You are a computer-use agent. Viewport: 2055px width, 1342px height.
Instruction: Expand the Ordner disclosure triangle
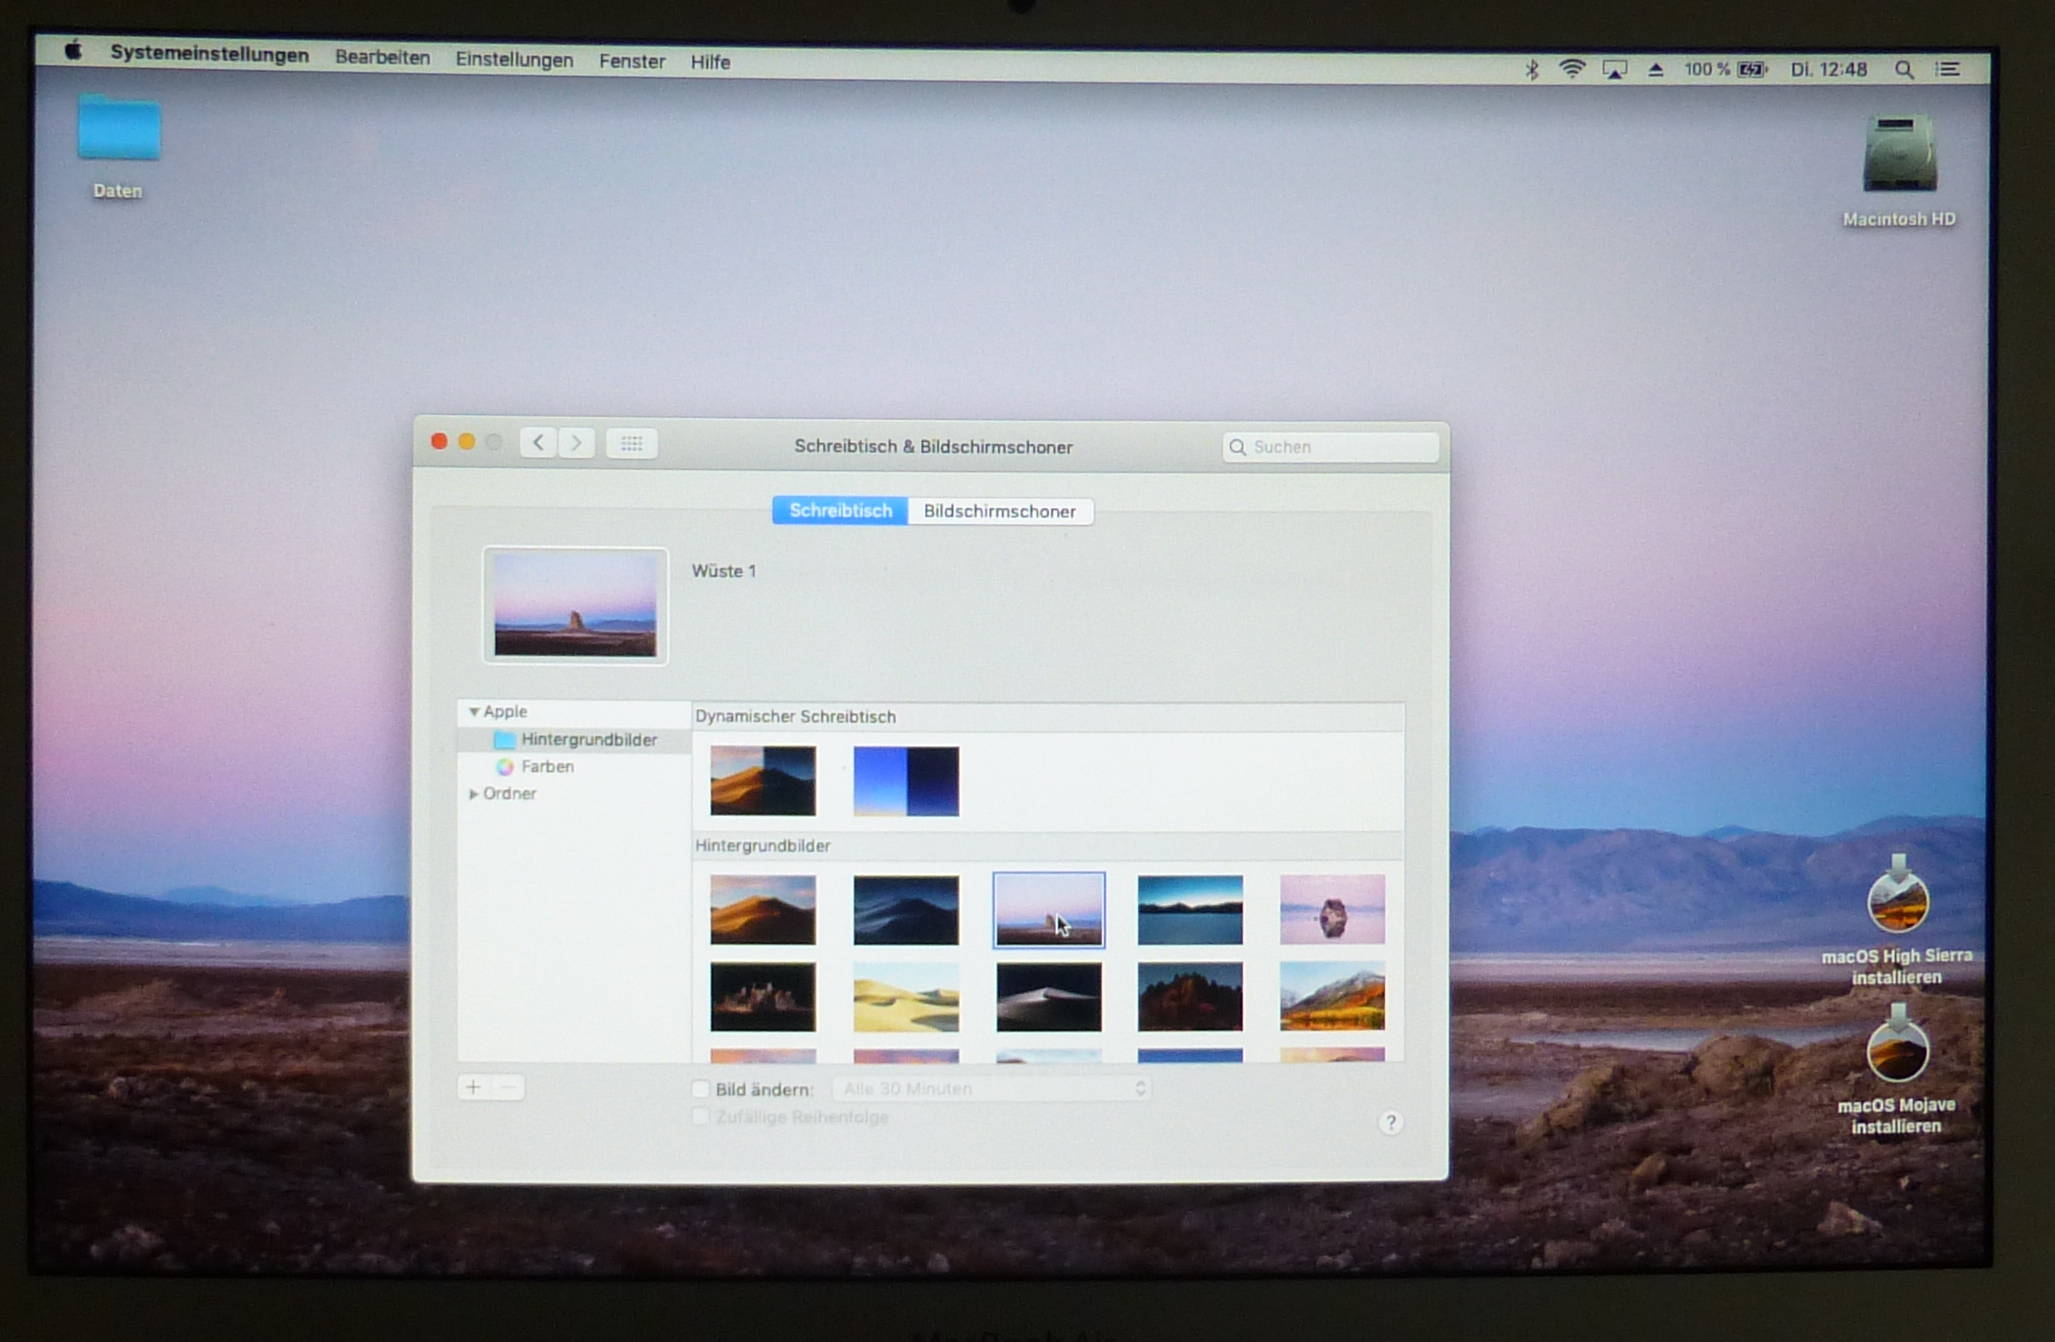pyautogui.click(x=473, y=793)
